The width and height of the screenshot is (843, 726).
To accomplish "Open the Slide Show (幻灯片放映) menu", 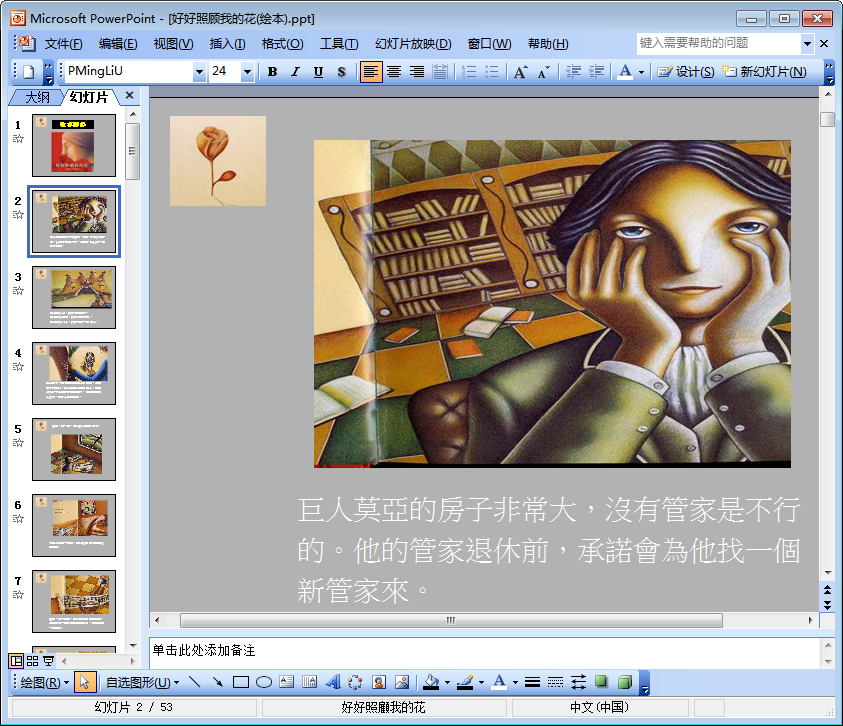I will click(413, 44).
